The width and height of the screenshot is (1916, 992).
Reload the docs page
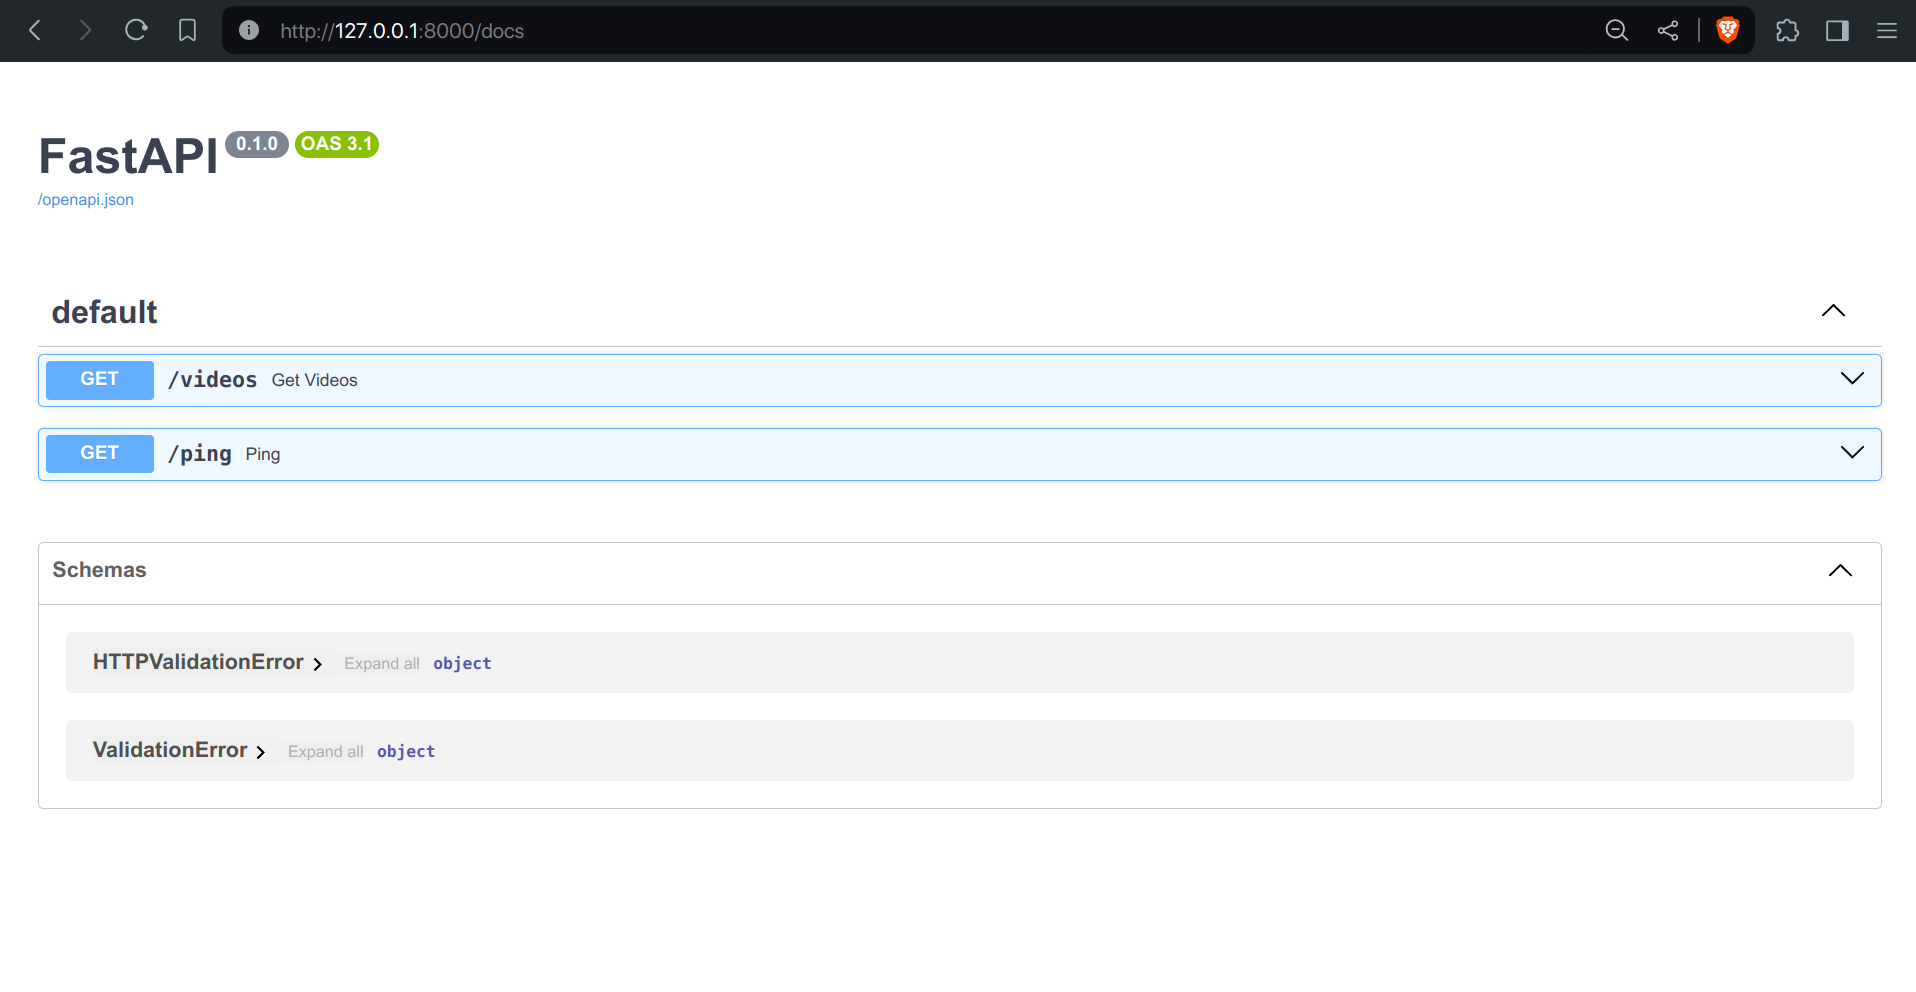coord(136,30)
